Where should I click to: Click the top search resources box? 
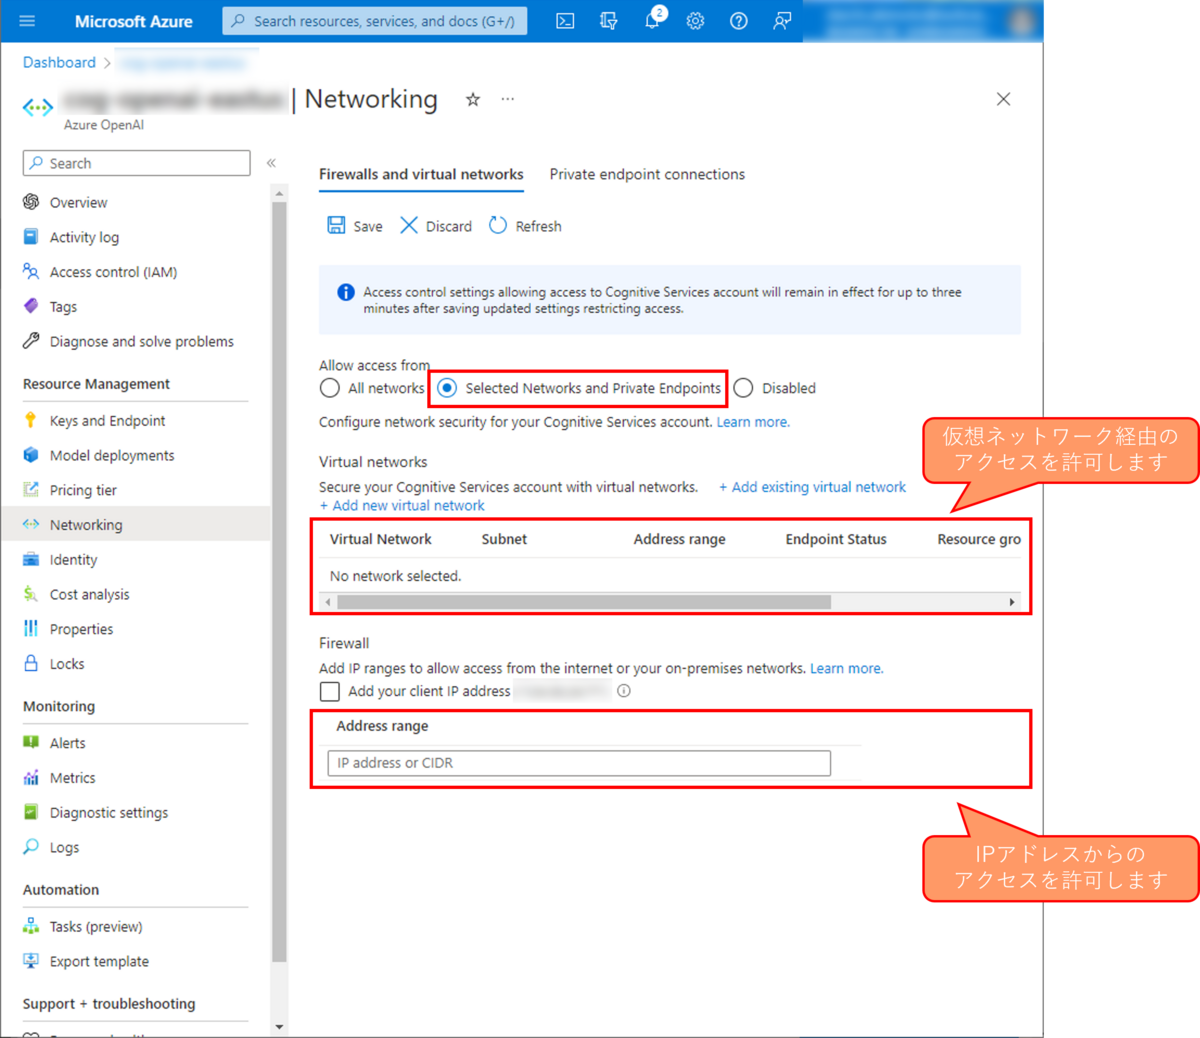375,21
